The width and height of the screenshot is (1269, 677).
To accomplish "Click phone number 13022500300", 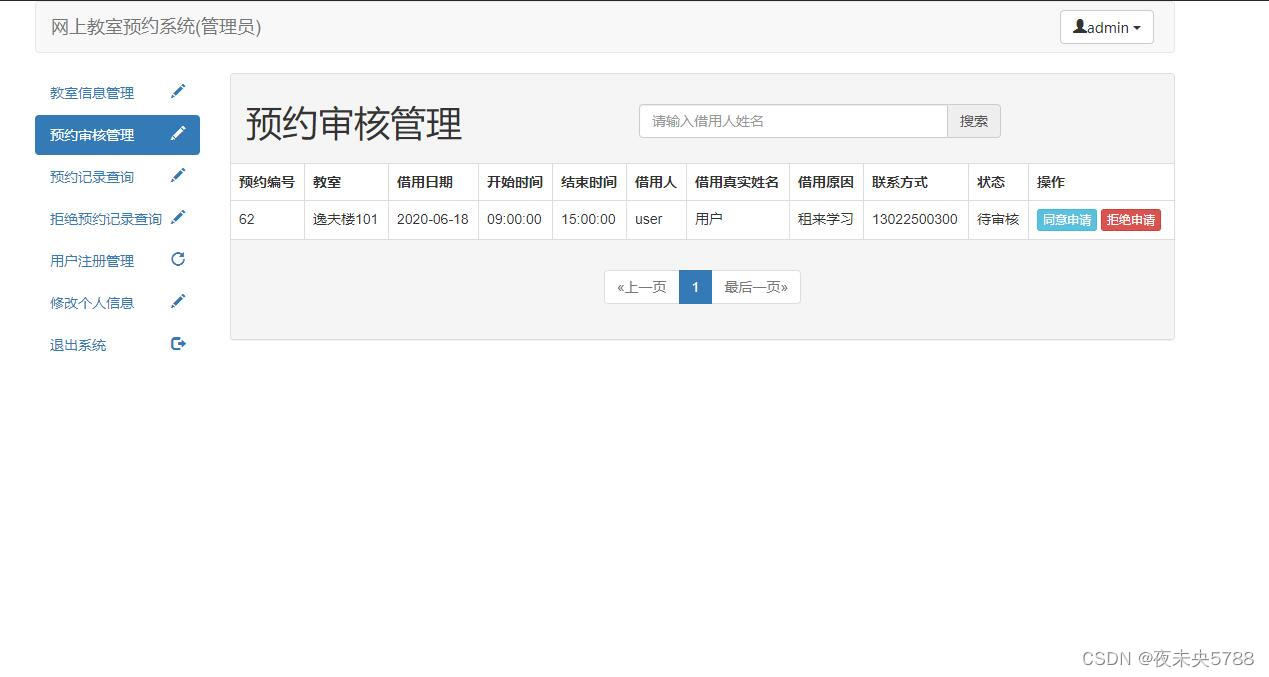I will tap(915, 219).
